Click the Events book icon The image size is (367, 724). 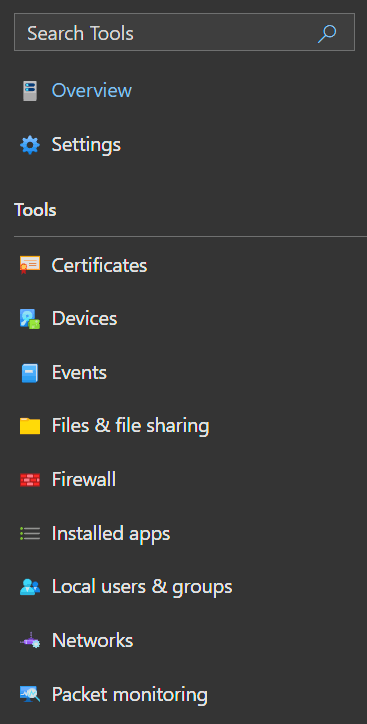tap(30, 373)
